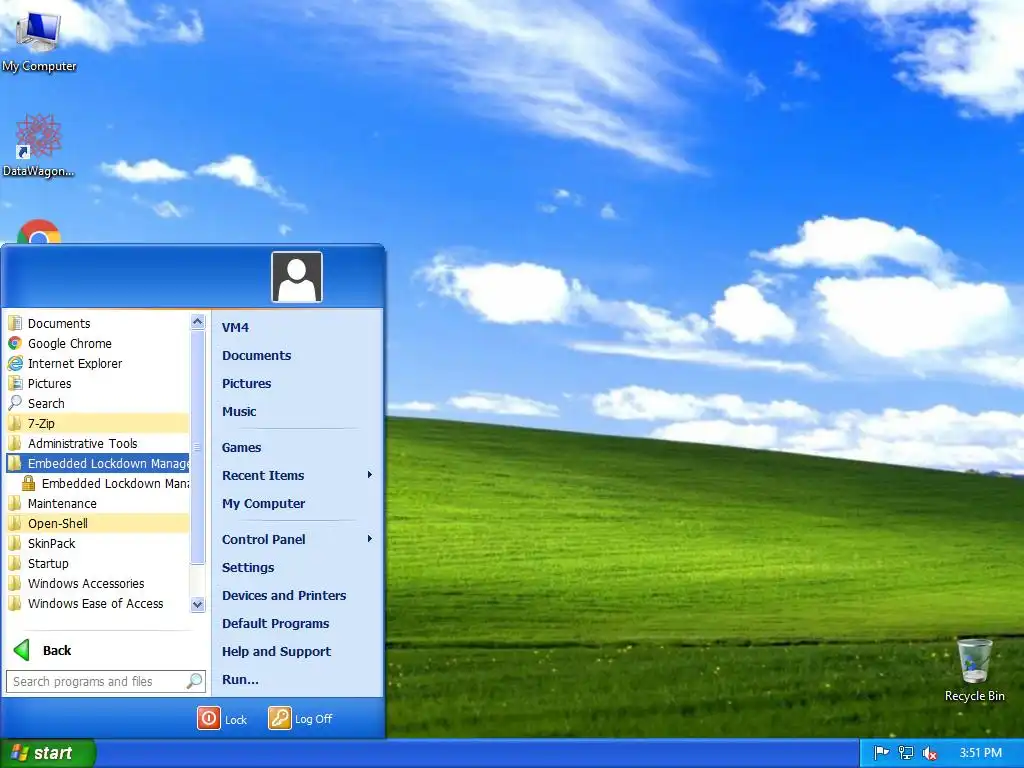Launch DataWagon desktop shortcut

pos(39,145)
